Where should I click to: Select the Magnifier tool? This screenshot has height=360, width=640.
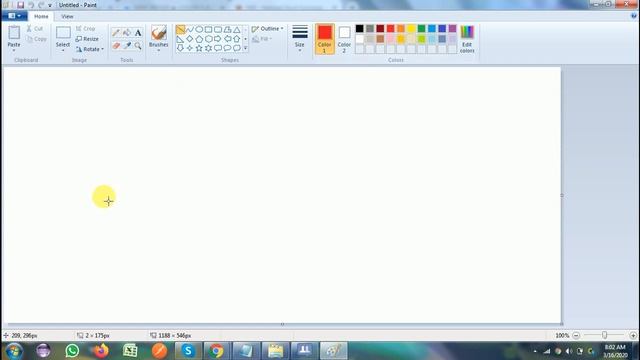pos(138,45)
